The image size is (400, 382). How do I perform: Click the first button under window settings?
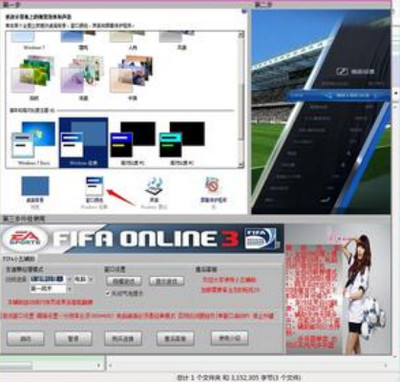click(x=124, y=281)
